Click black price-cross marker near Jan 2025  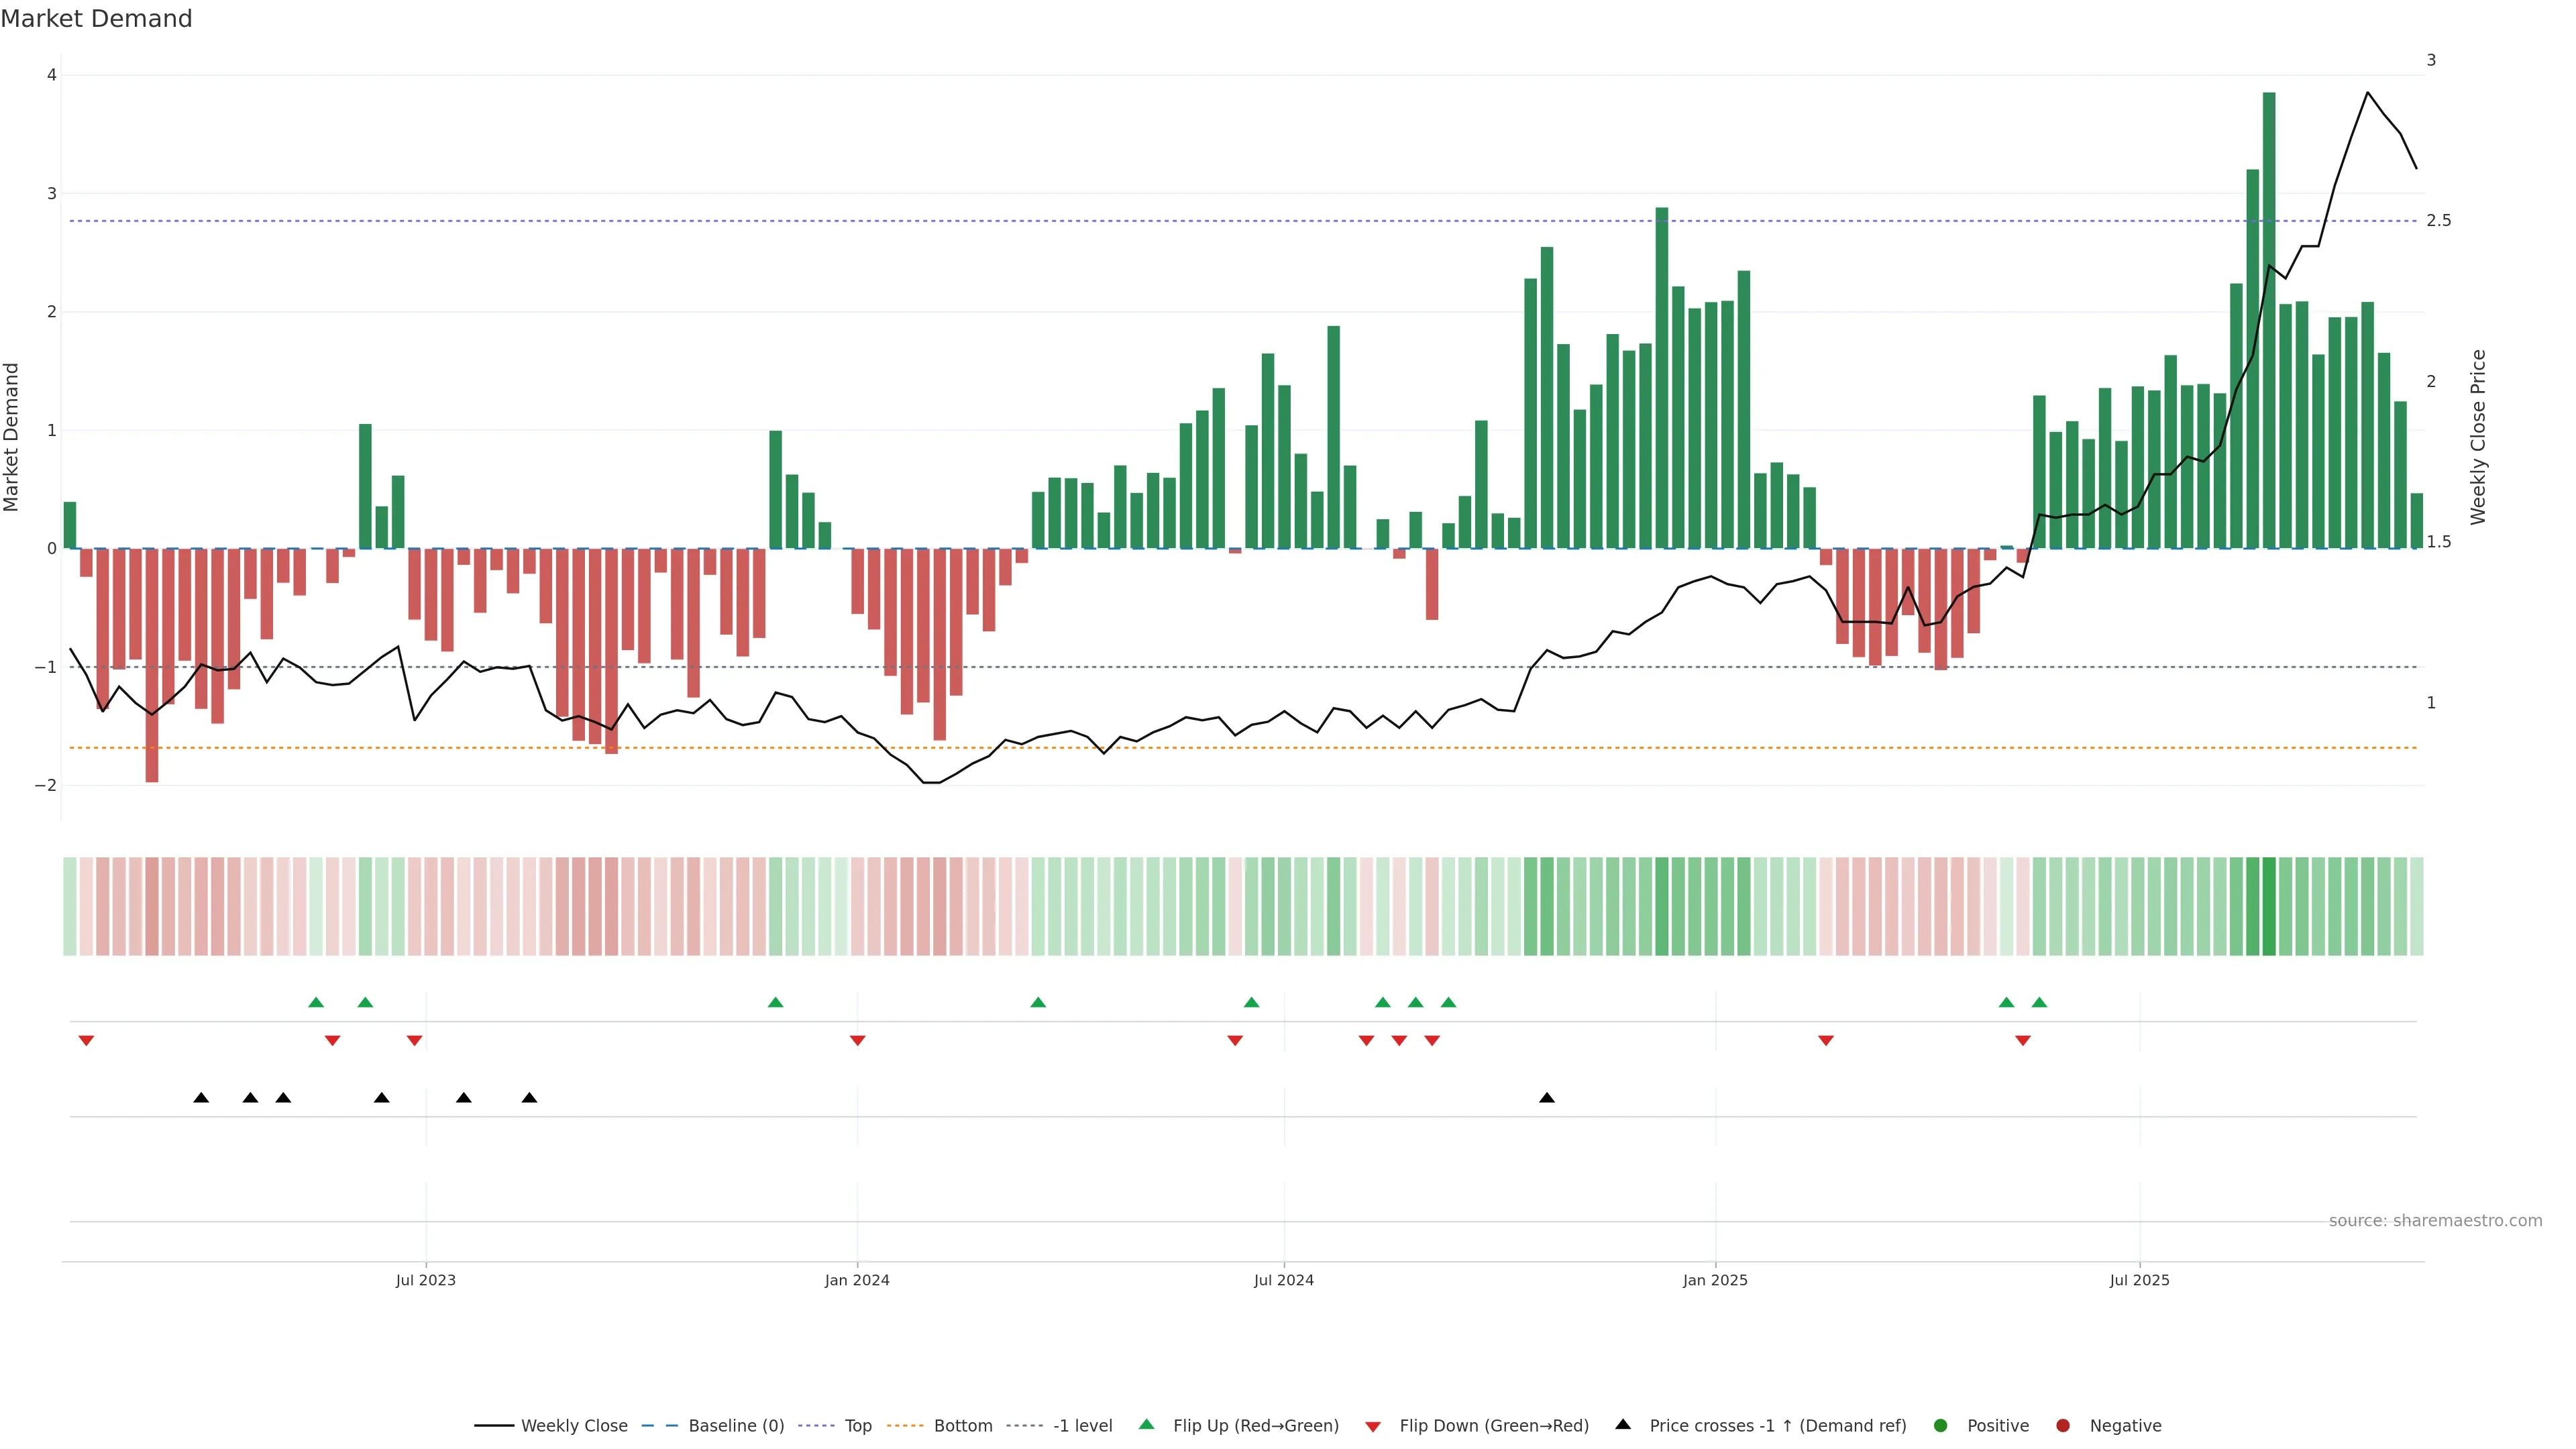point(1547,1098)
